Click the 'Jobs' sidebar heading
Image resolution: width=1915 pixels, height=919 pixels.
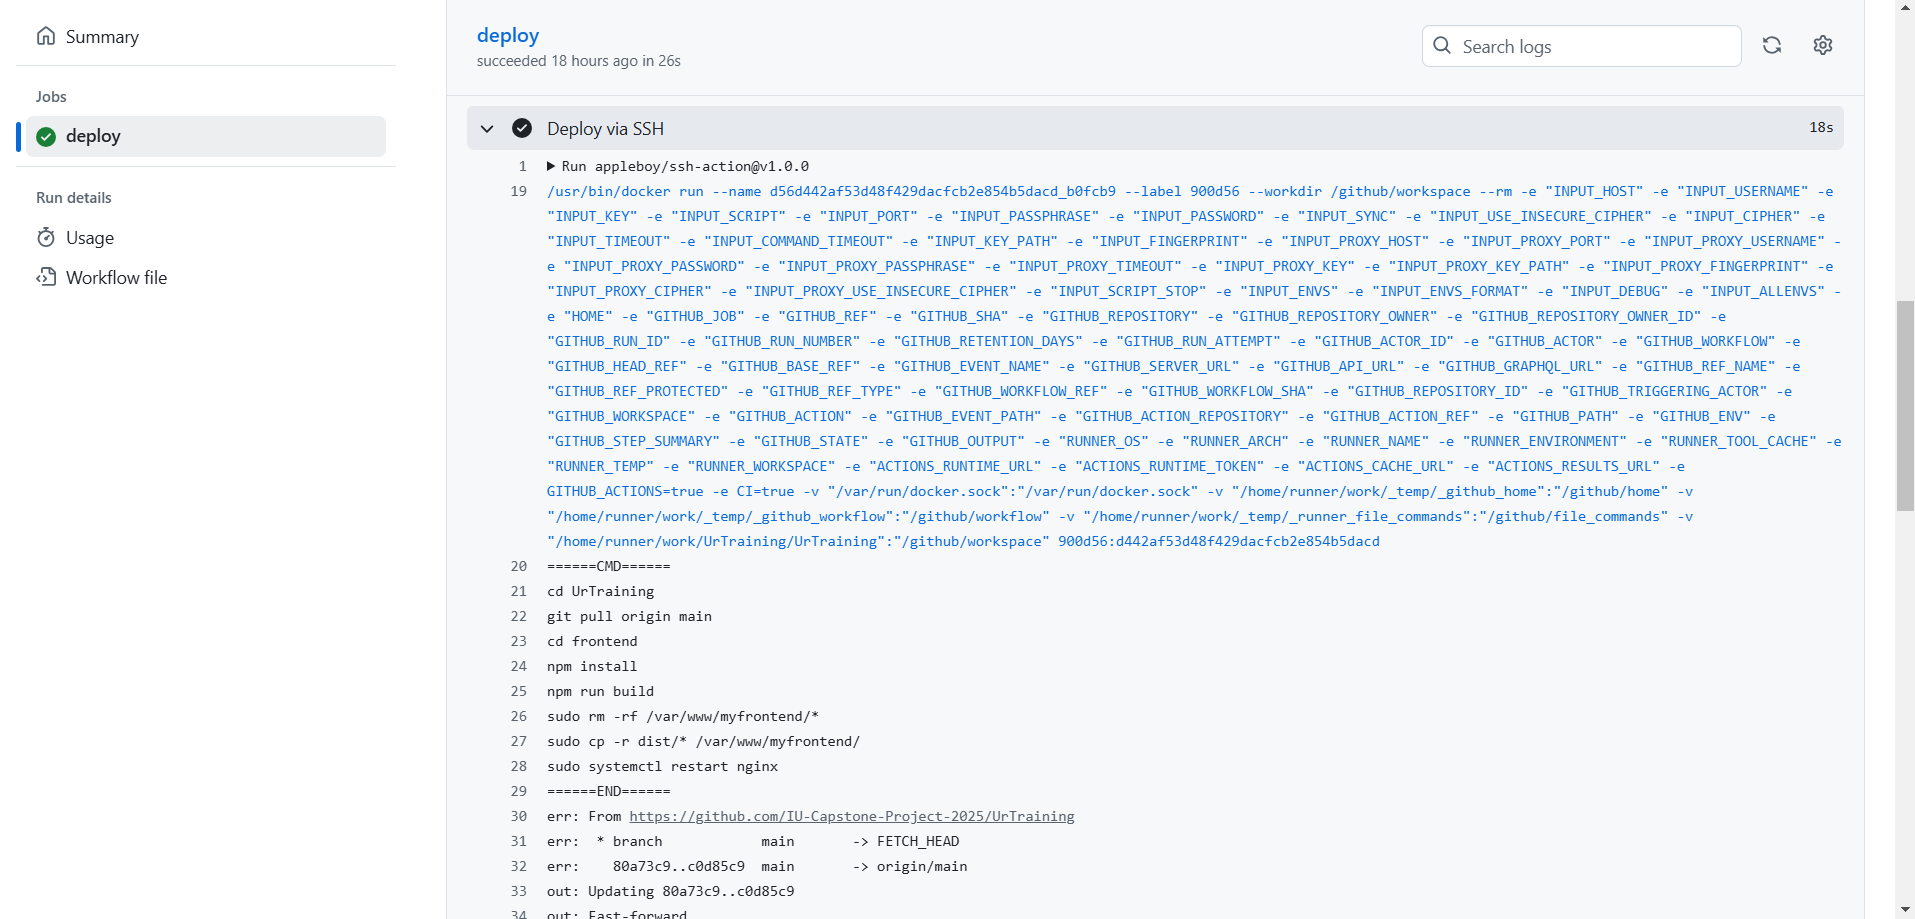point(51,97)
